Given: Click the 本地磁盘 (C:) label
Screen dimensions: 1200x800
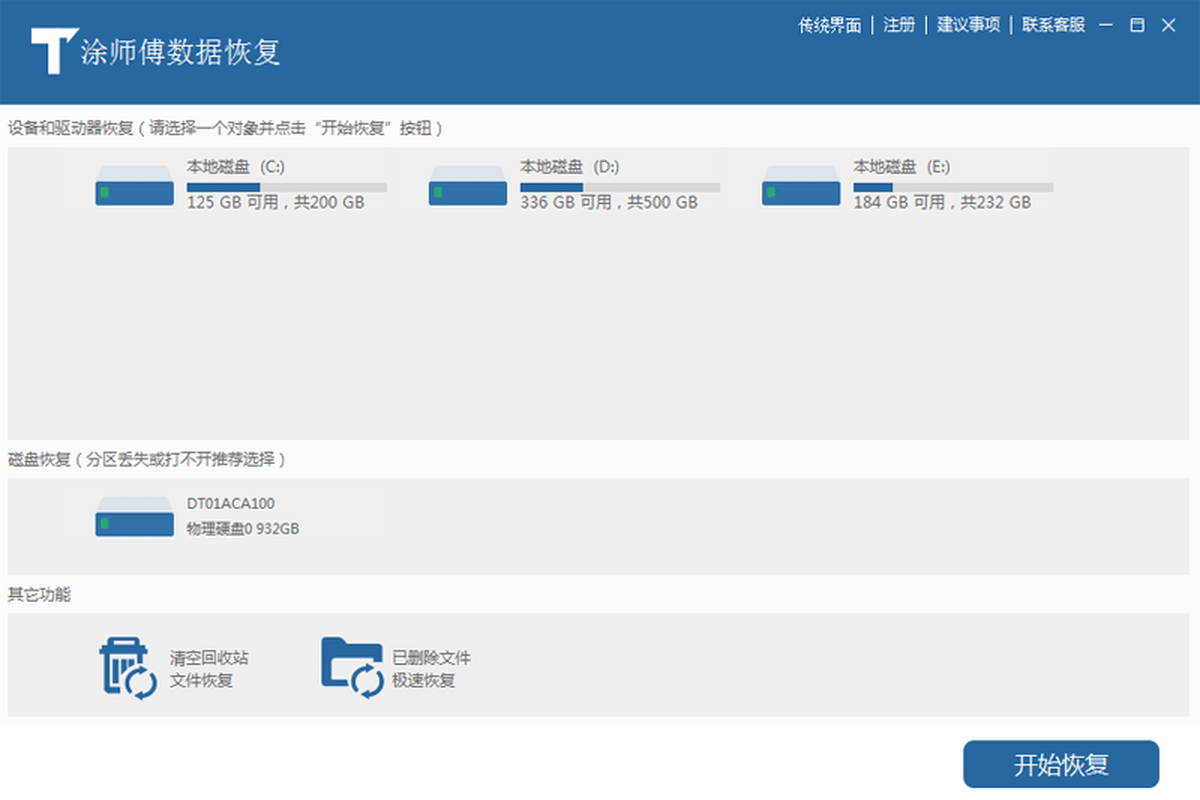Looking at the screenshot, I should (x=234, y=167).
